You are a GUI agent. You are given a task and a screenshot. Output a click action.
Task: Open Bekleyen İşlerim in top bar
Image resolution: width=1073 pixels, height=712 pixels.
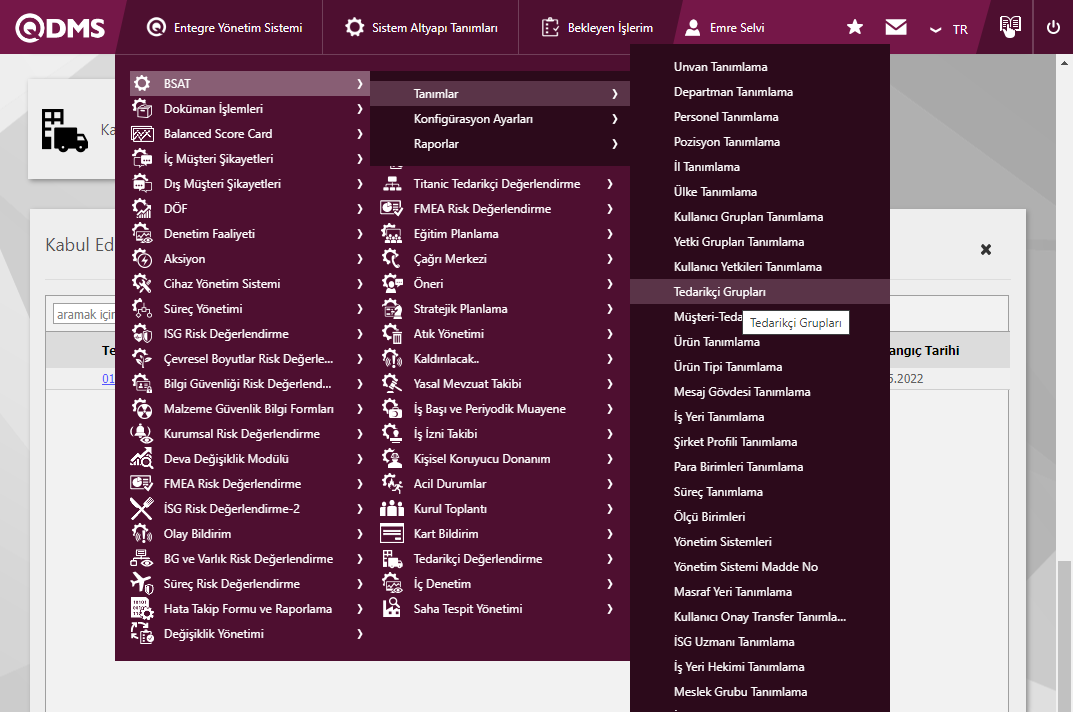click(598, 28)
